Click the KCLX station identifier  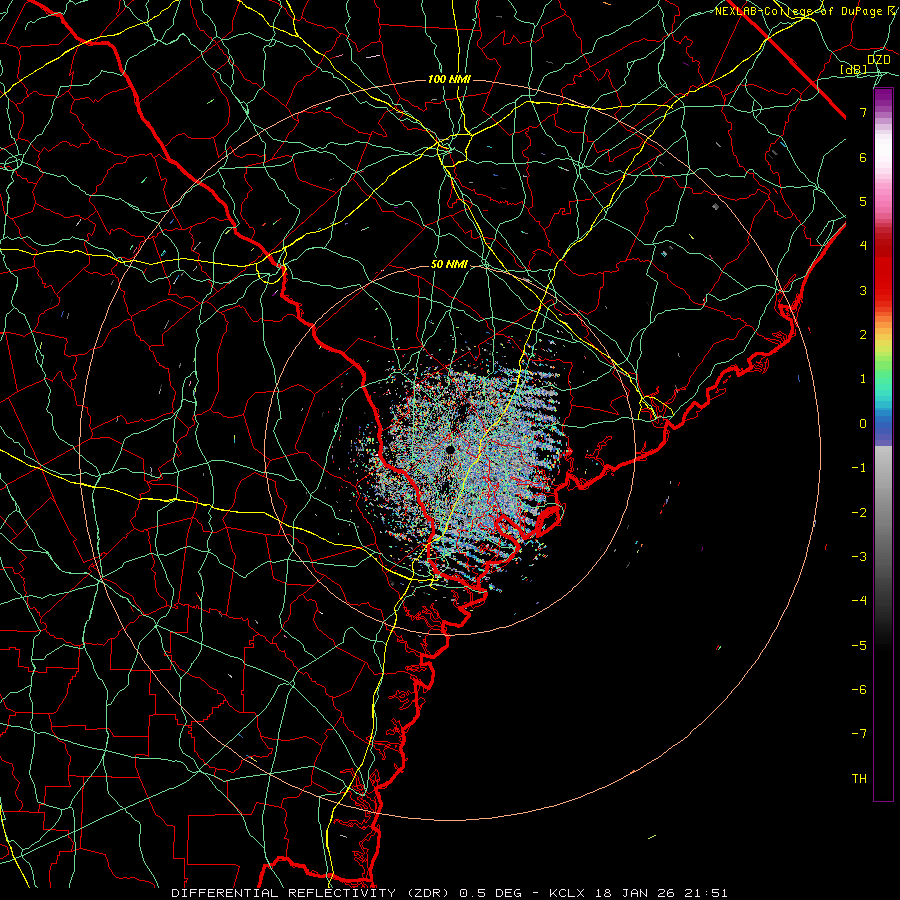[x=568, y=893]
